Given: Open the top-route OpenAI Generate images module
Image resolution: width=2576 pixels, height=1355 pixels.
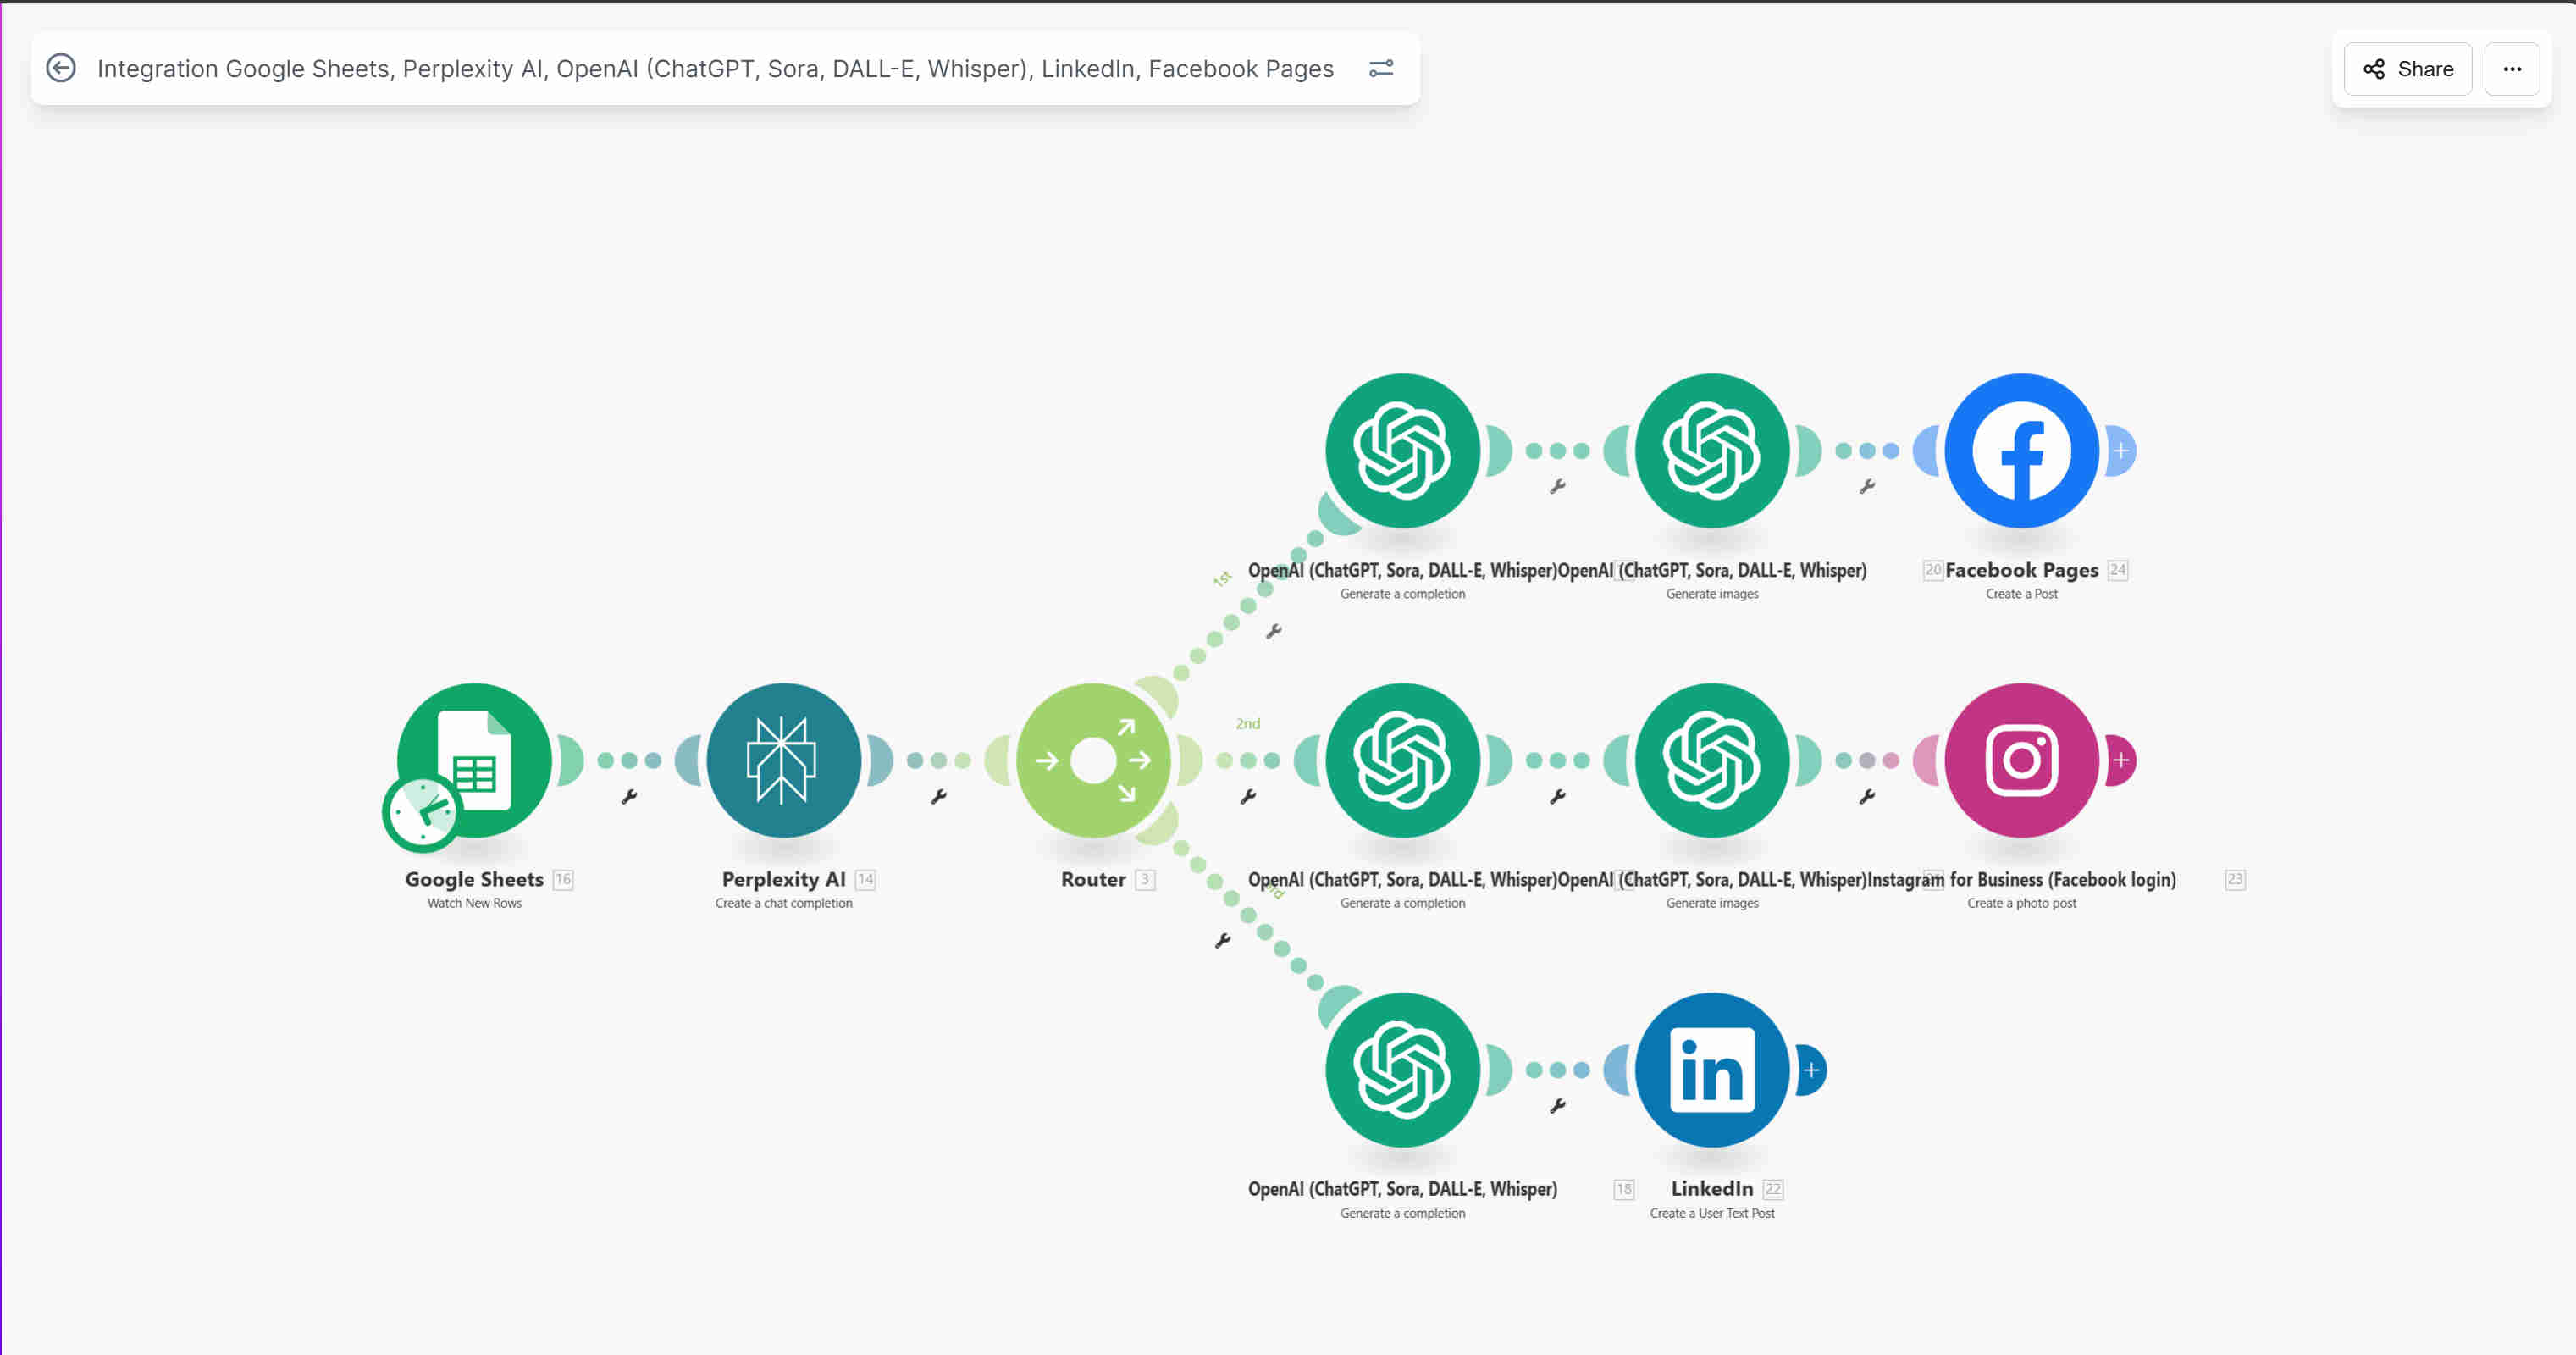Looking at the screenshot, I should (x=1712, y=451).
